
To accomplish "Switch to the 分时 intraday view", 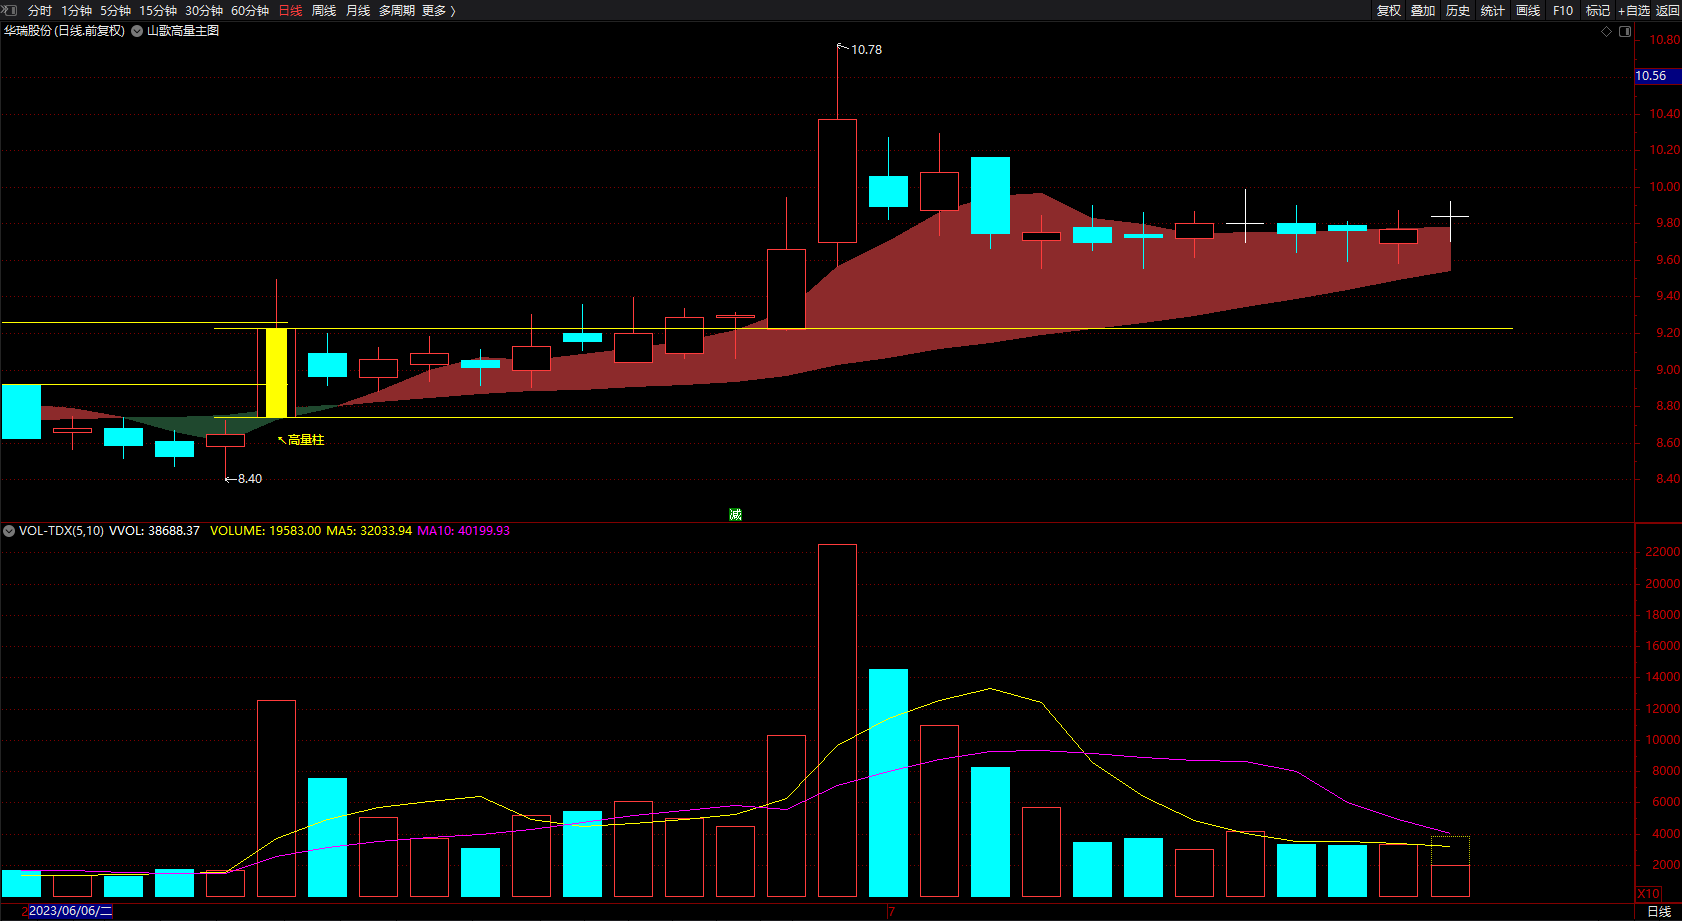I will tap(40, 10).
